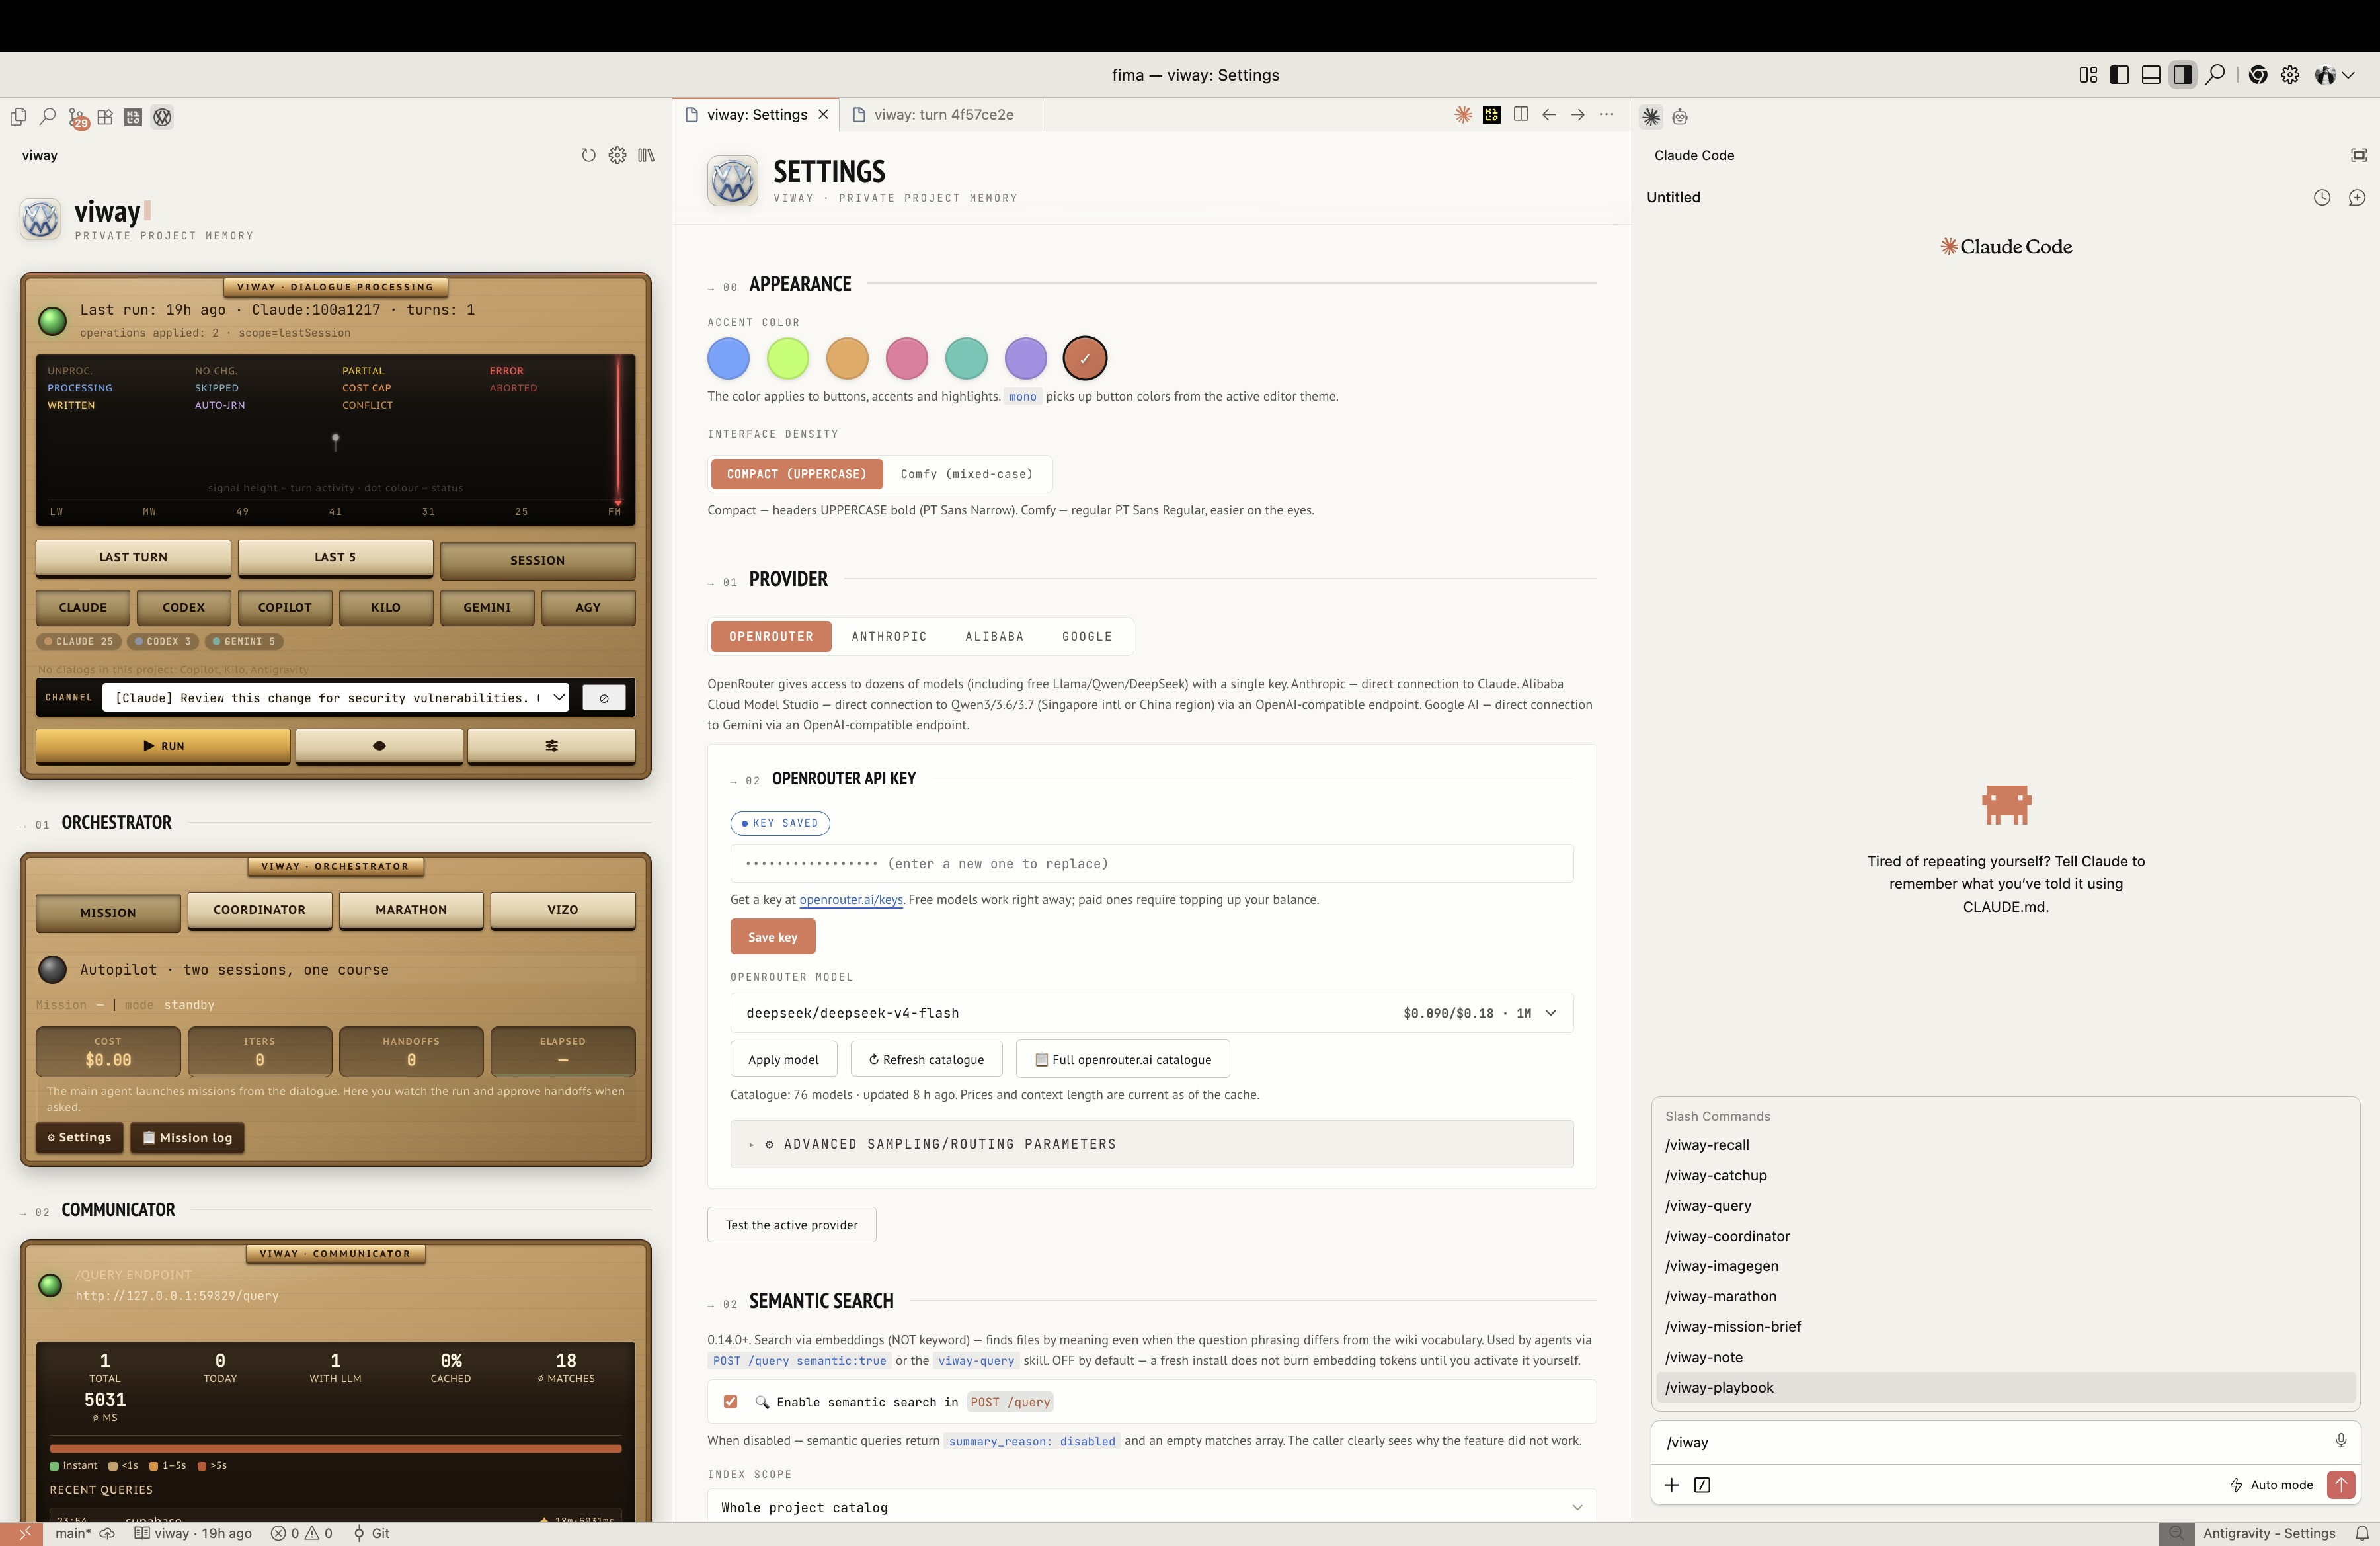The image size is (2380, 1546).
Task: Open the Extensions view icon
Action: pos(105,117)
